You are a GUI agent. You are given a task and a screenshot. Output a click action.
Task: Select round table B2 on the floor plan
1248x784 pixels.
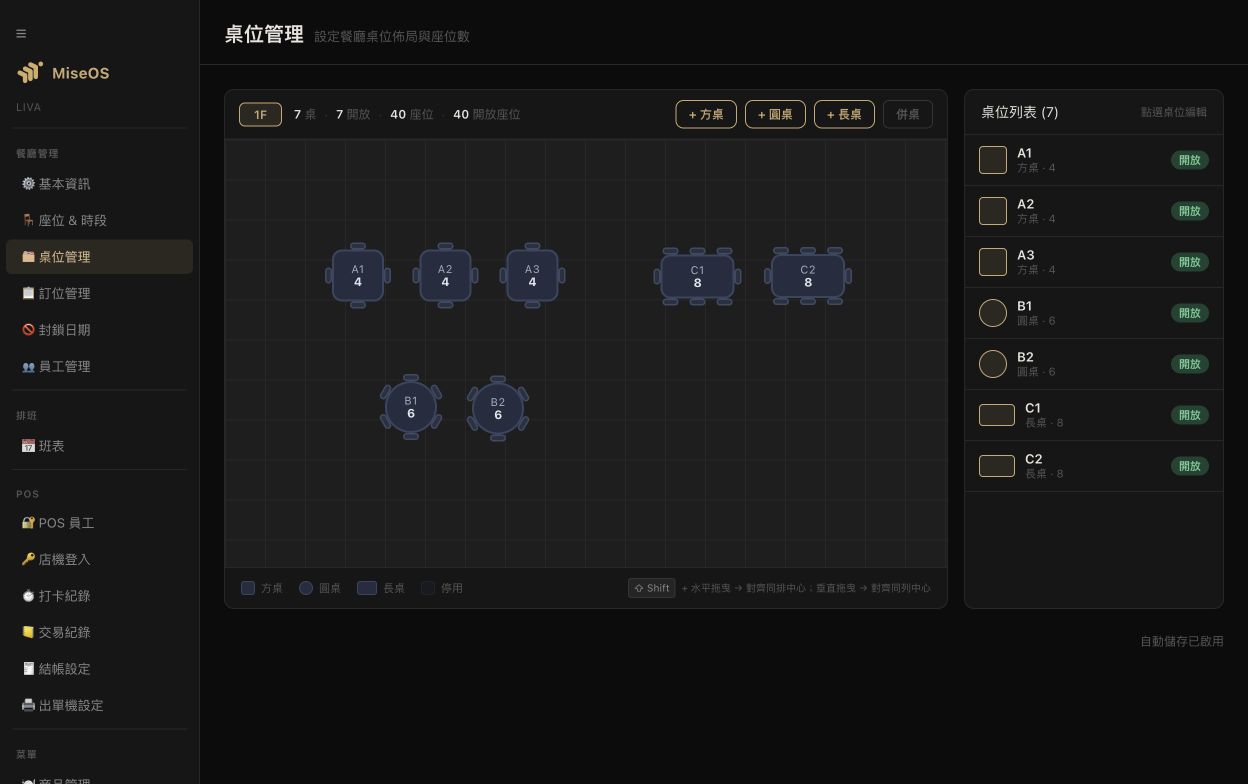(498, 408)
